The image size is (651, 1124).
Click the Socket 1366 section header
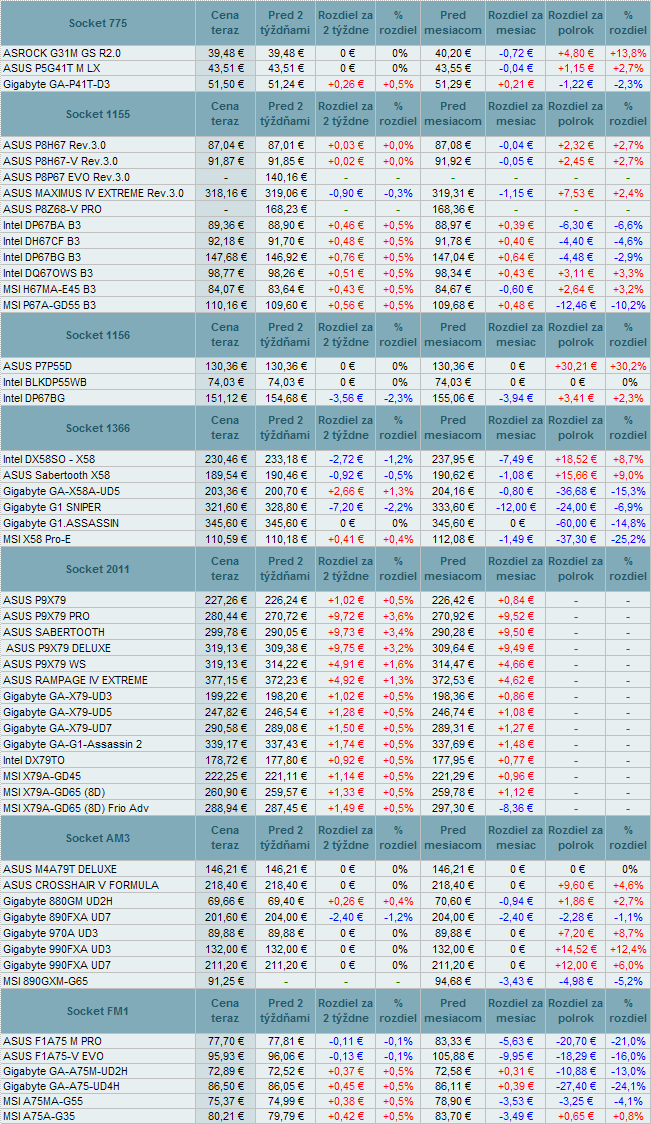tap(98, 428)
